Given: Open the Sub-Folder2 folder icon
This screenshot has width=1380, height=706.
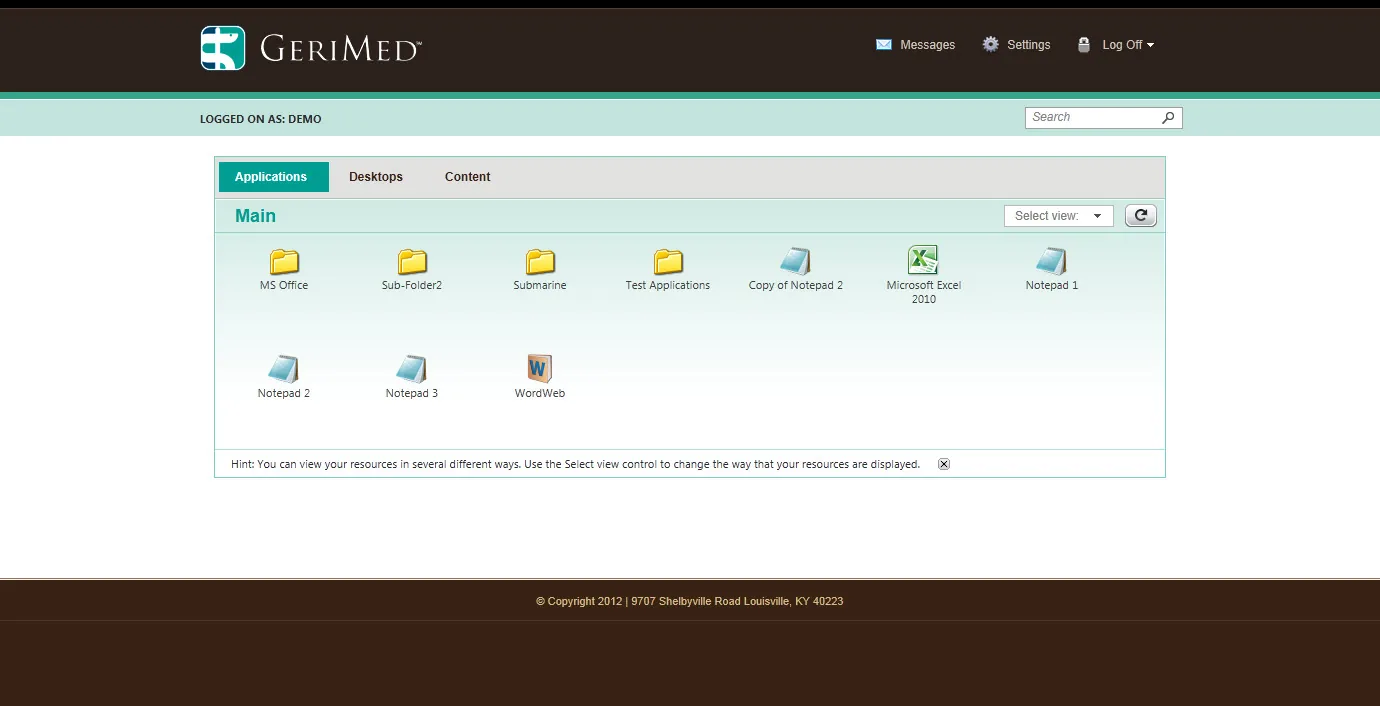Looking at the screenshot, I should click(412, 261).
